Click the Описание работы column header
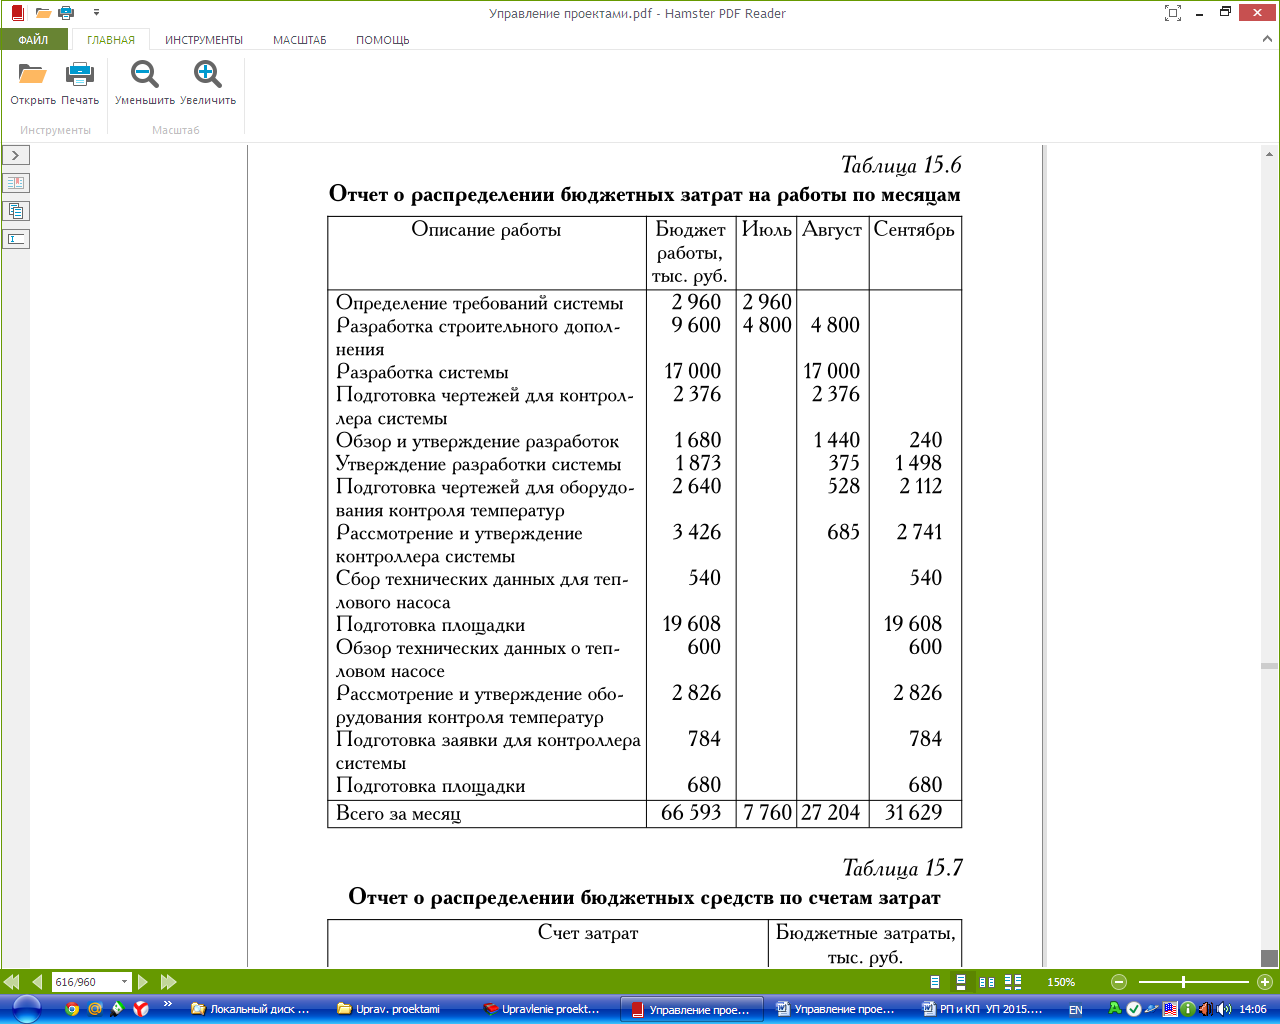Screen dimensions: 1280x1024 (486, 230)
